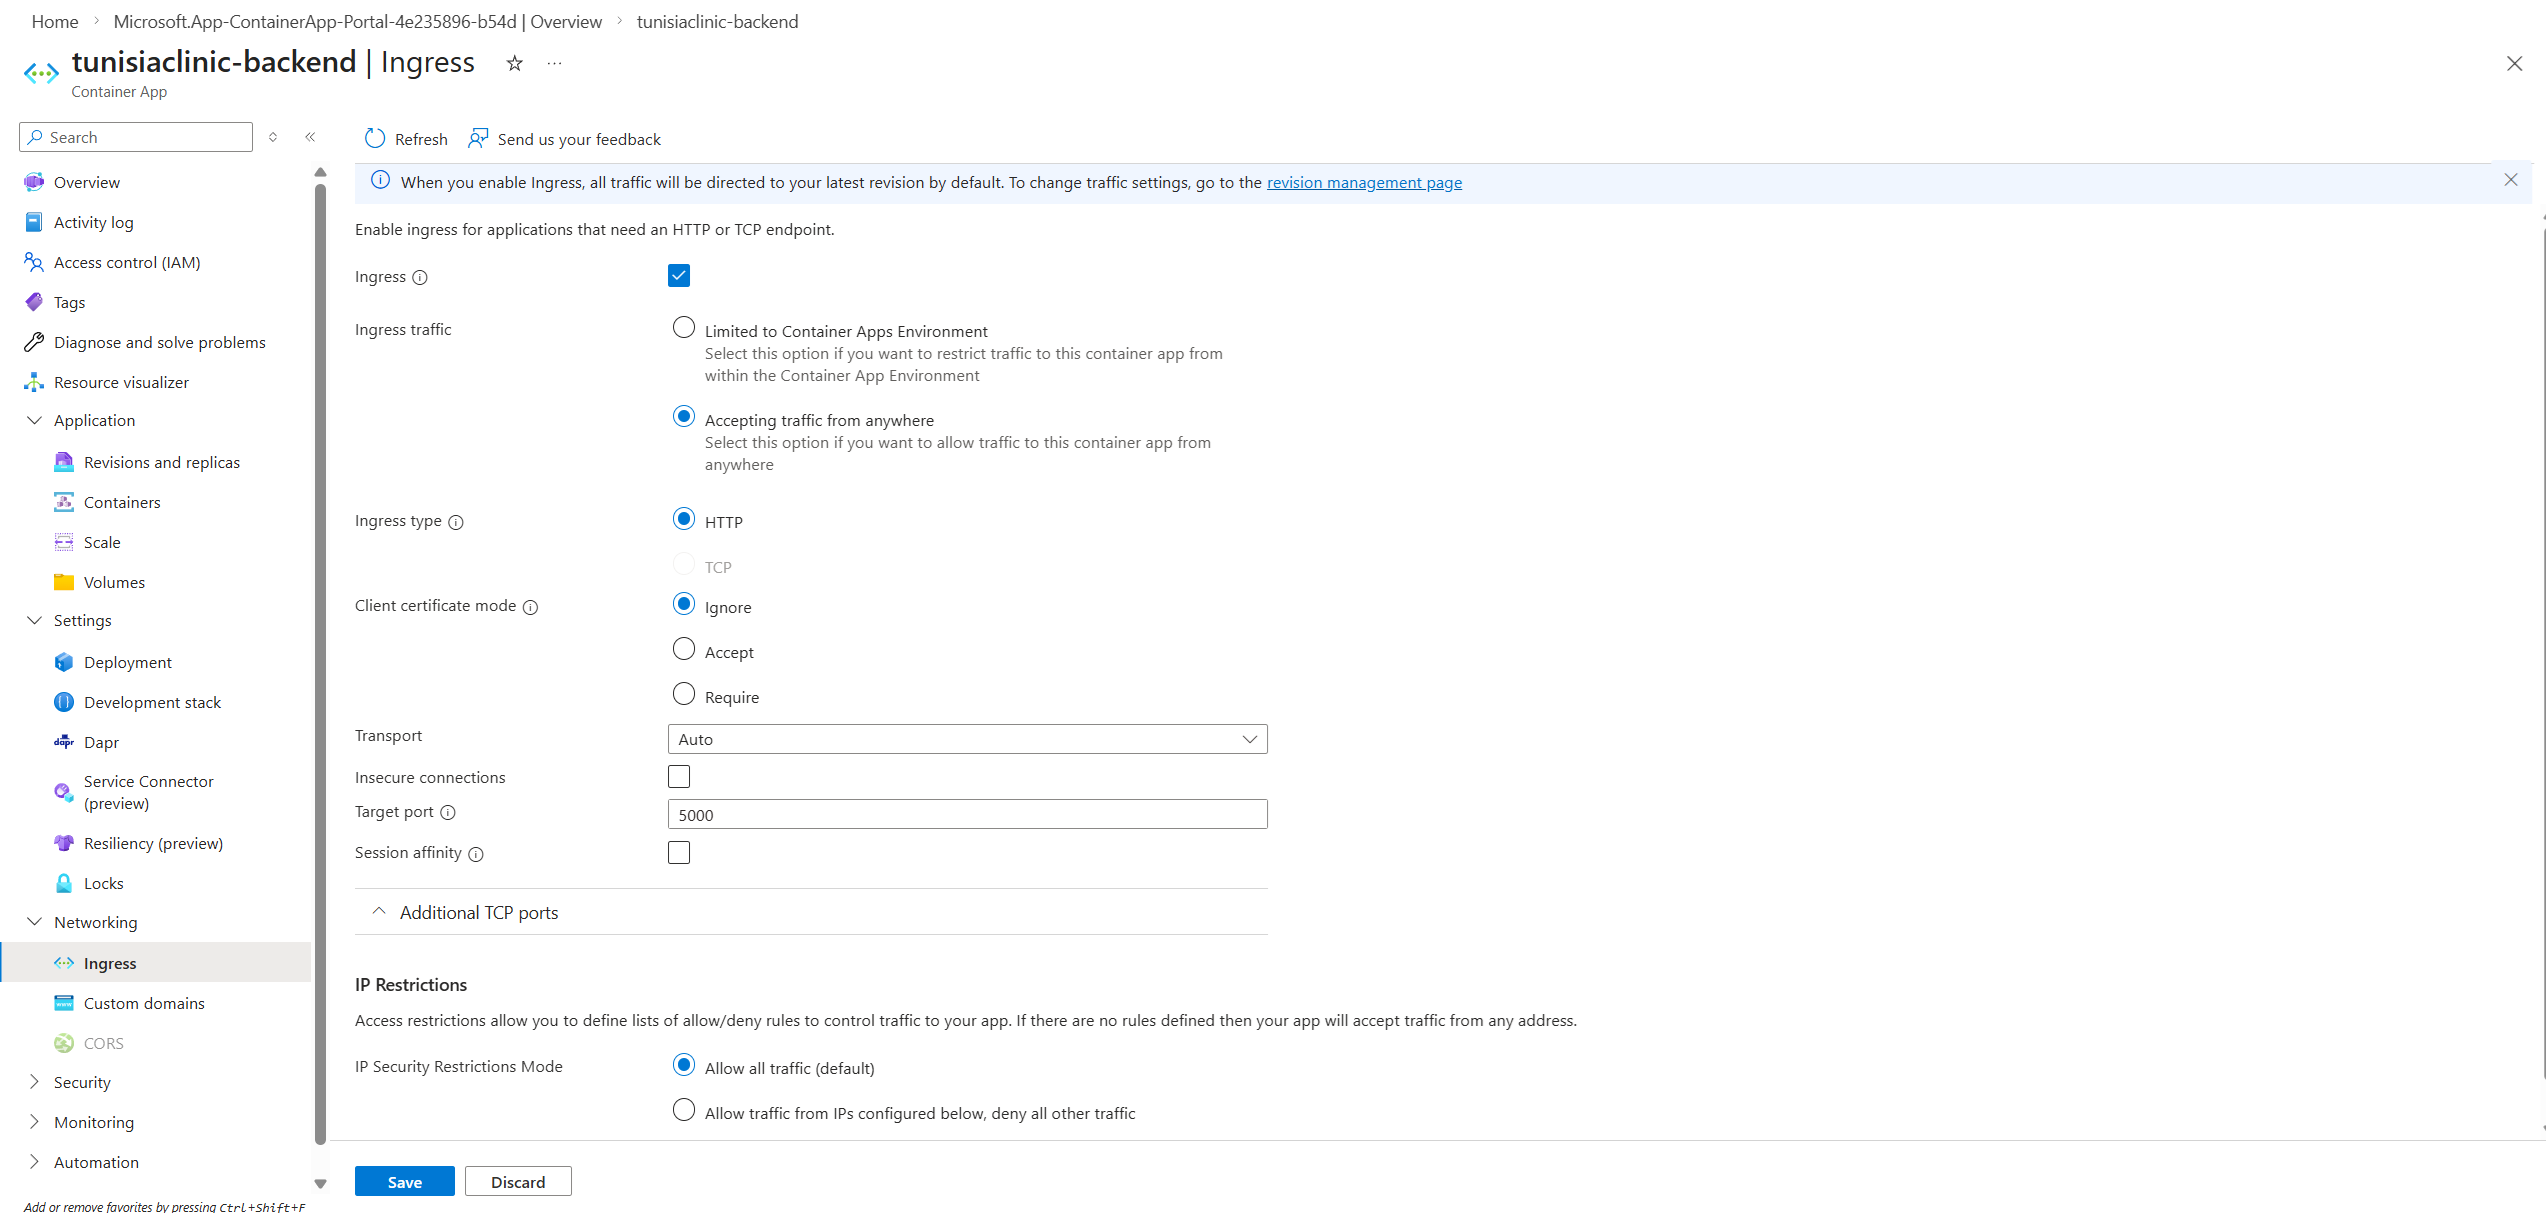Open the Dapr settings item
Viewport: 2546px width, 1213px height.
[x=101, y=742]
